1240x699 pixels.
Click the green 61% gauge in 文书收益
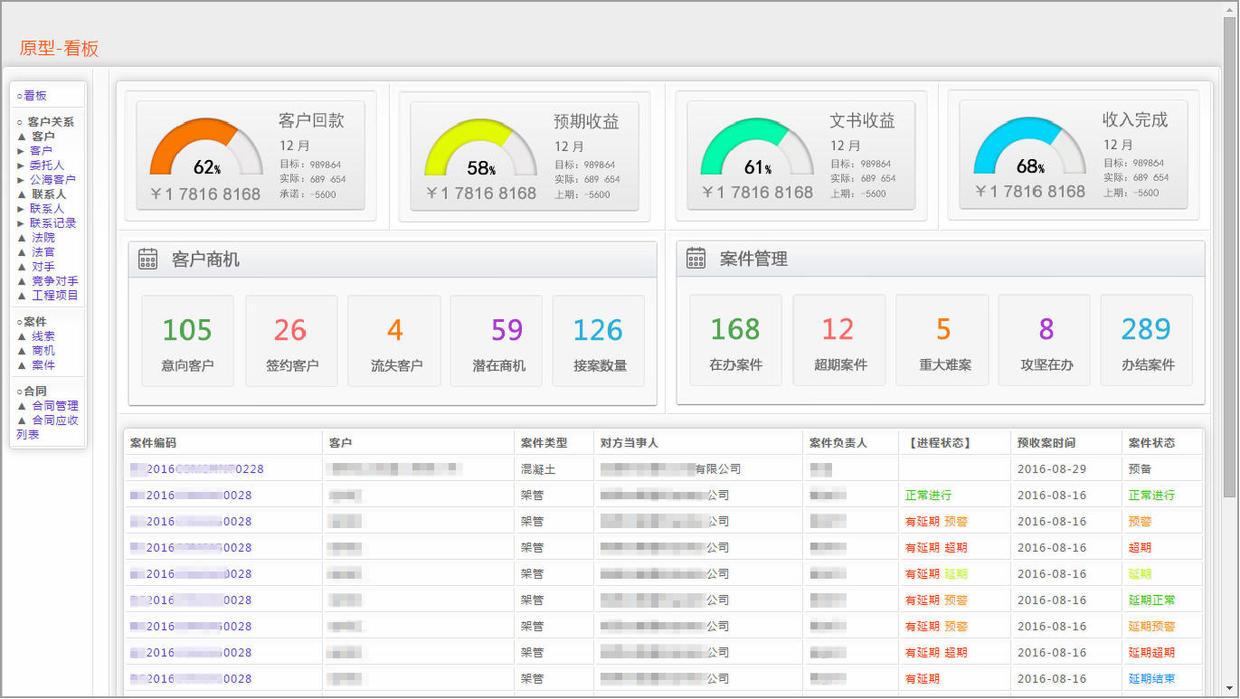757,149
